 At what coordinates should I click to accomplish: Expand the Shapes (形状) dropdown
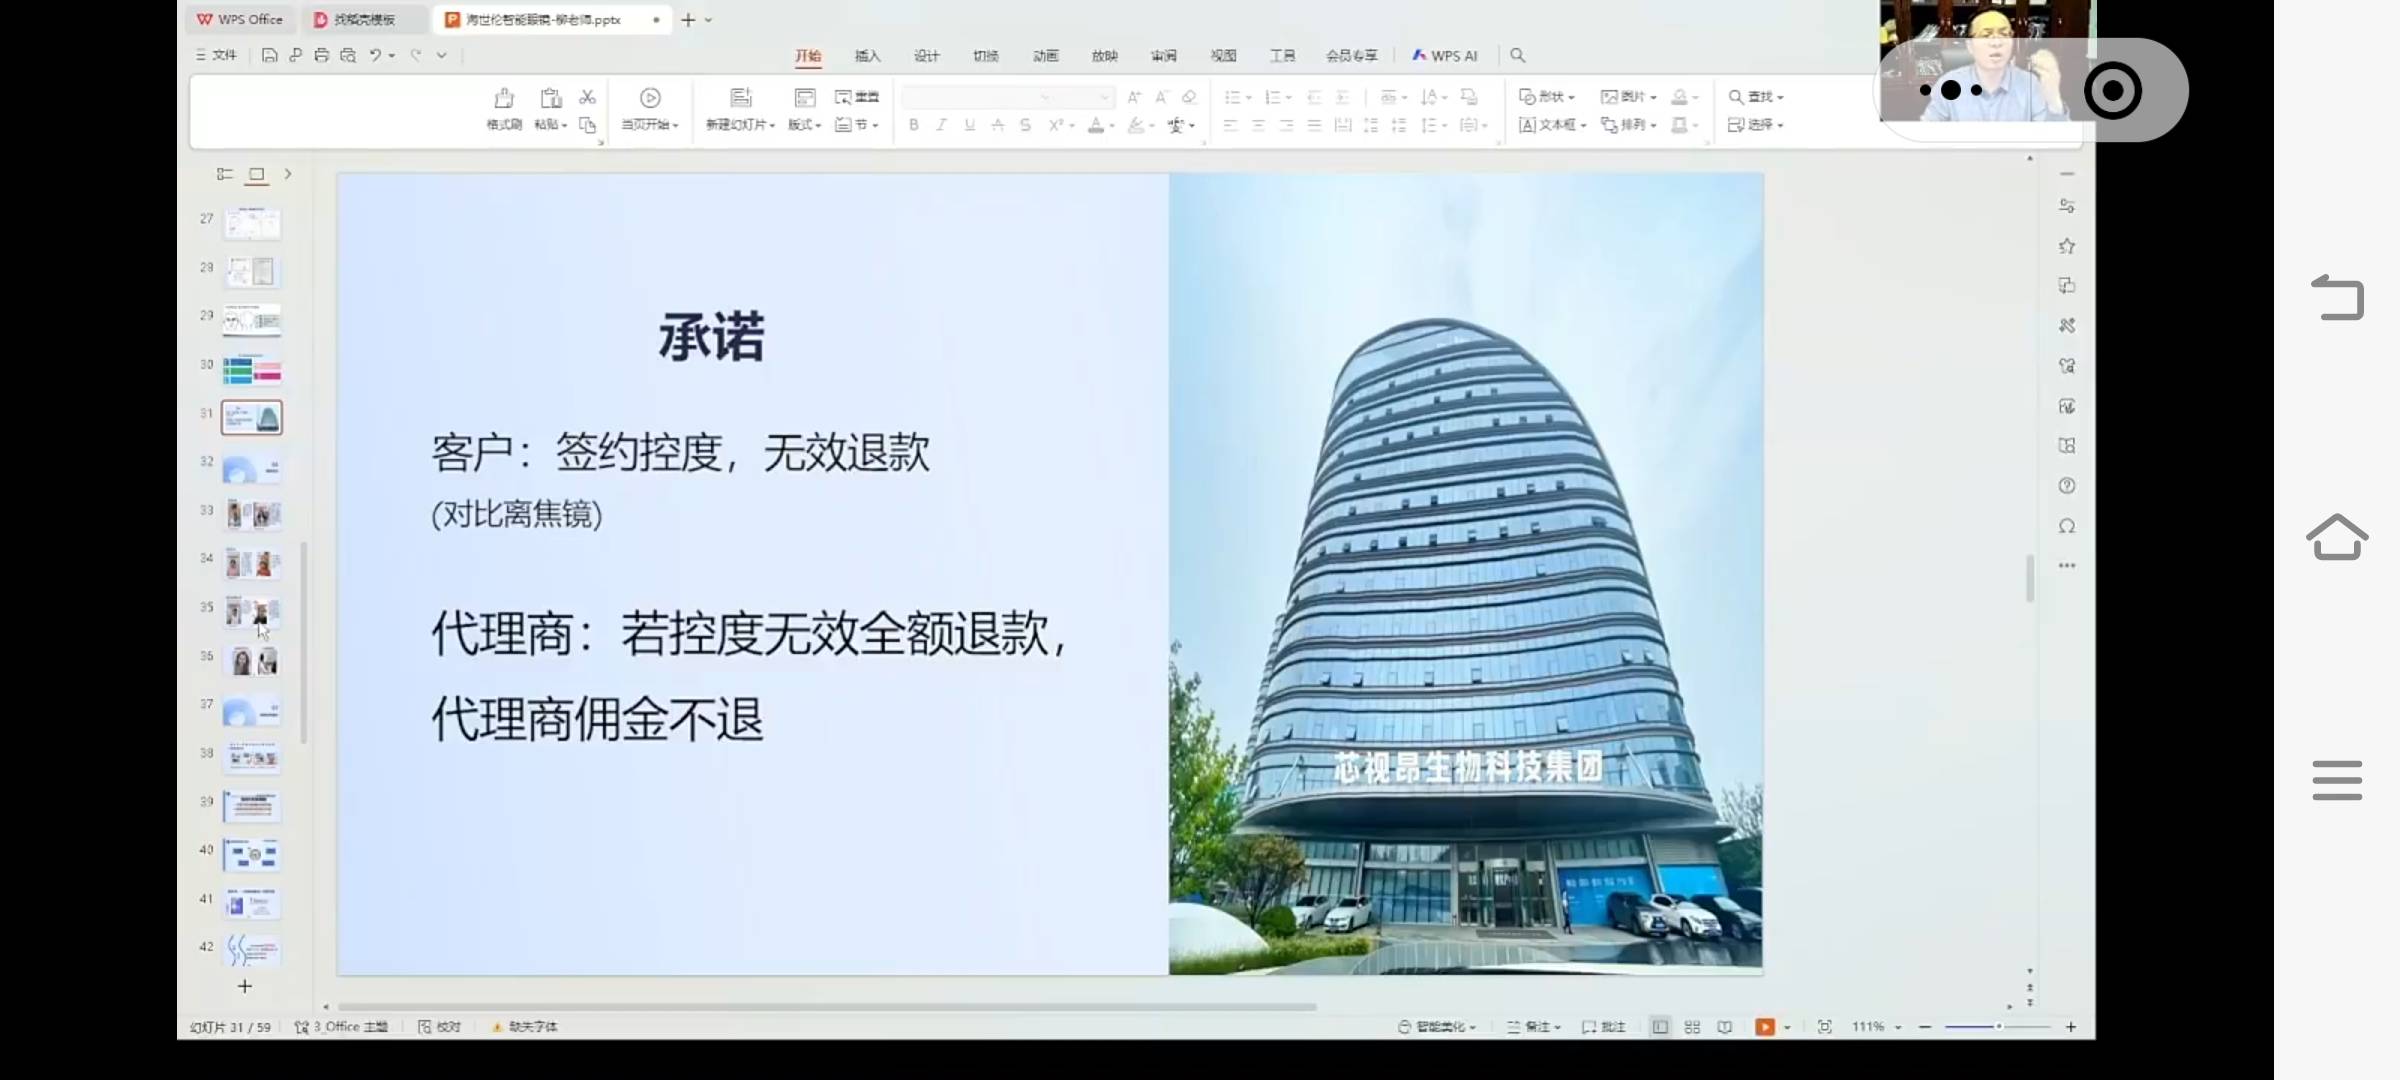(1547, 97)
